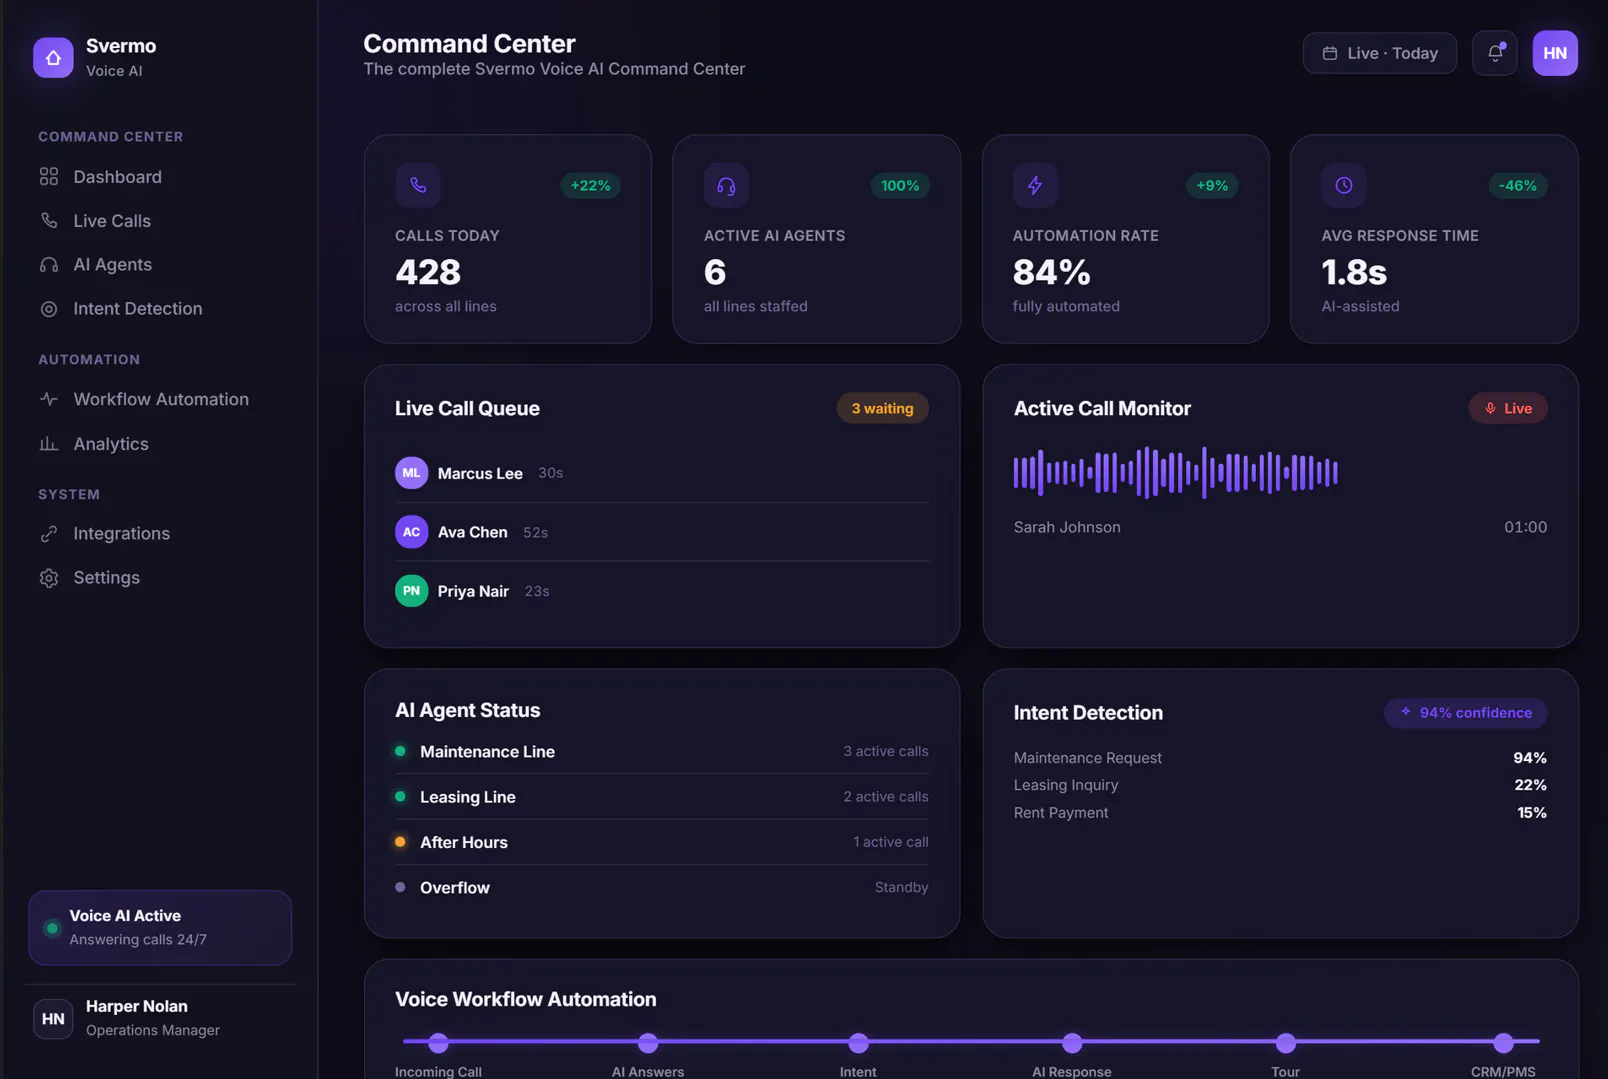Screen dimensions: 1608x1079
Task: Click the 94% confidence badge
Action: tap(1466, 713)
